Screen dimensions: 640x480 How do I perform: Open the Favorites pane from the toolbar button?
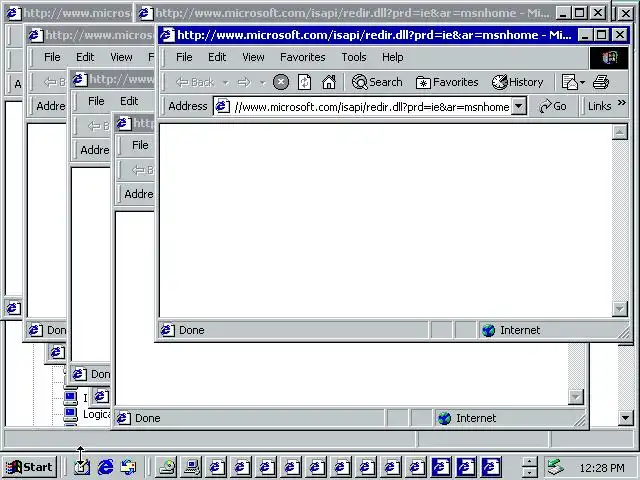tap(447, 82)
